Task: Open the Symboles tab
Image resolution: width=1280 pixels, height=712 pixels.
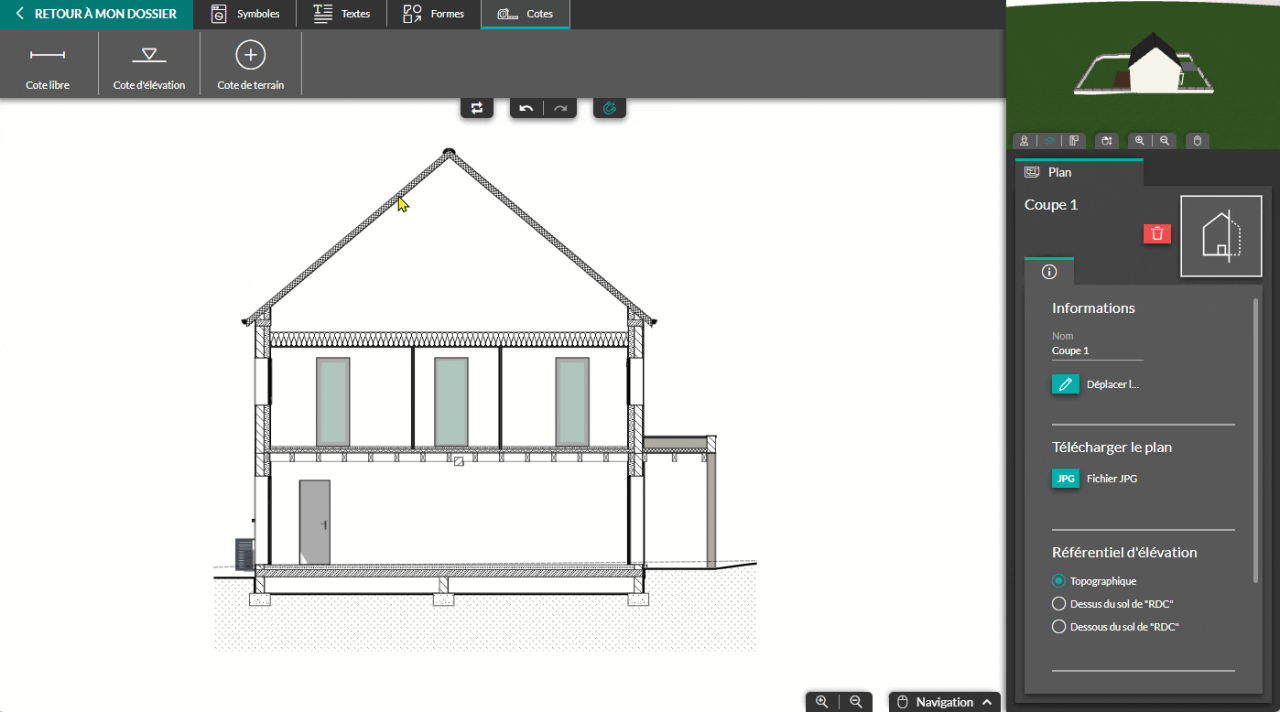Action: pos(246,14)
